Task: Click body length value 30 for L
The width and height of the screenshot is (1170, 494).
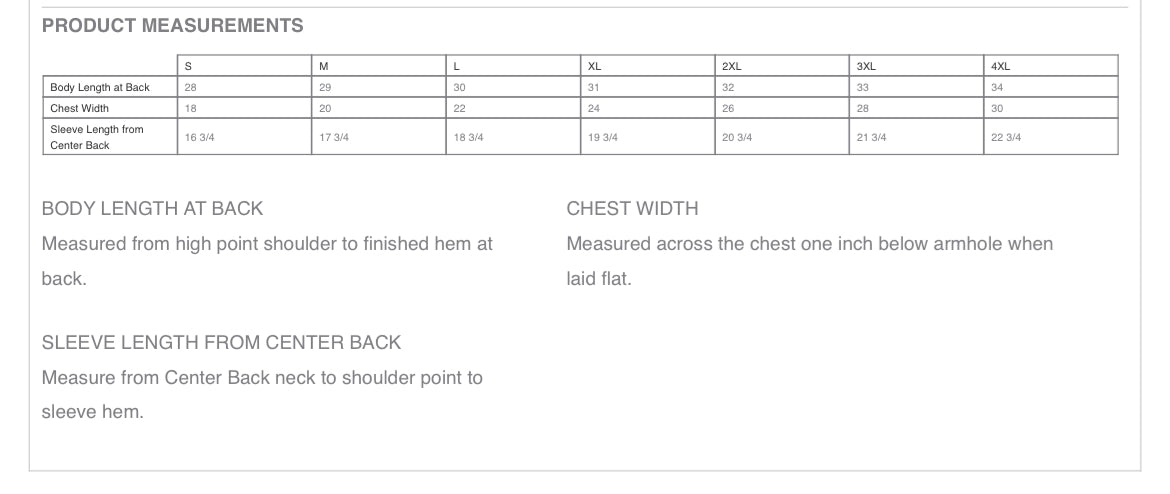Action: (460, 87)
